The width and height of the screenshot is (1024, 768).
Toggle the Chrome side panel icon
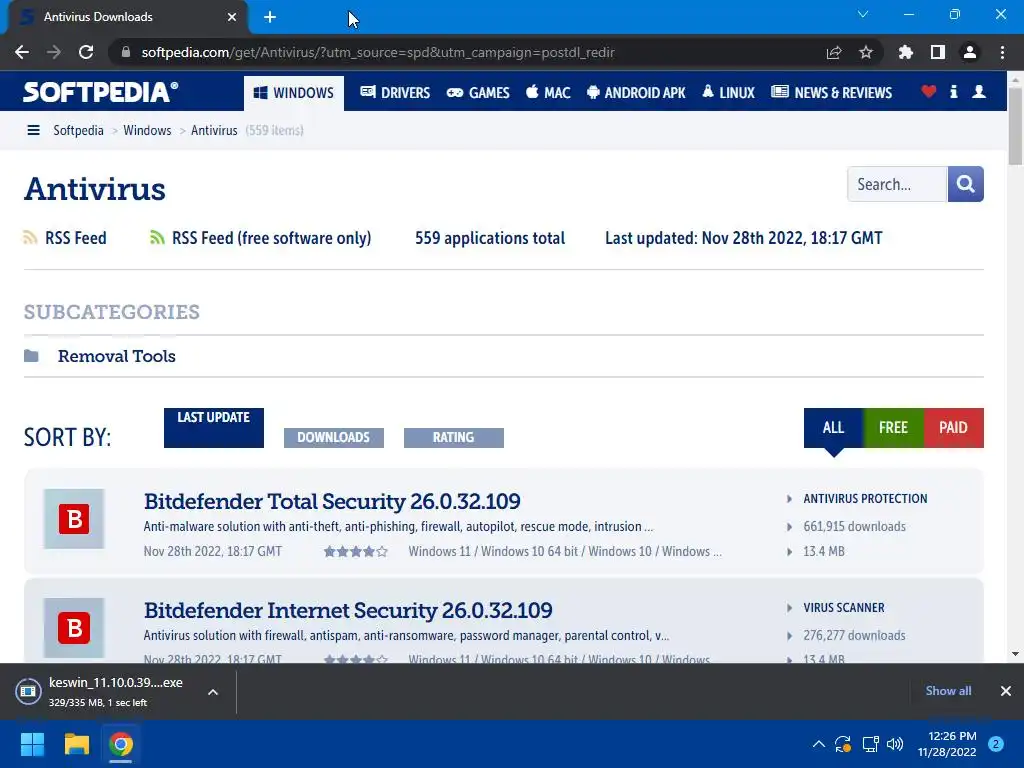[x=938, y=52]
